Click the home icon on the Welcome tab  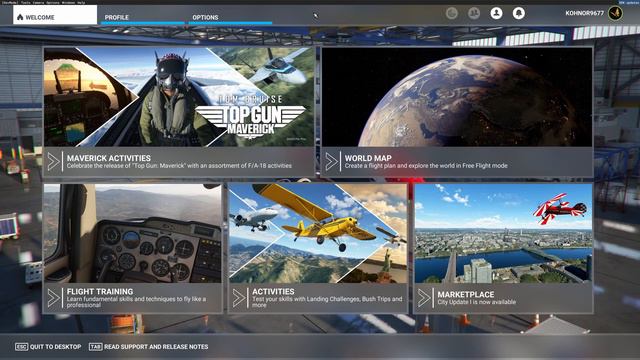20,17
